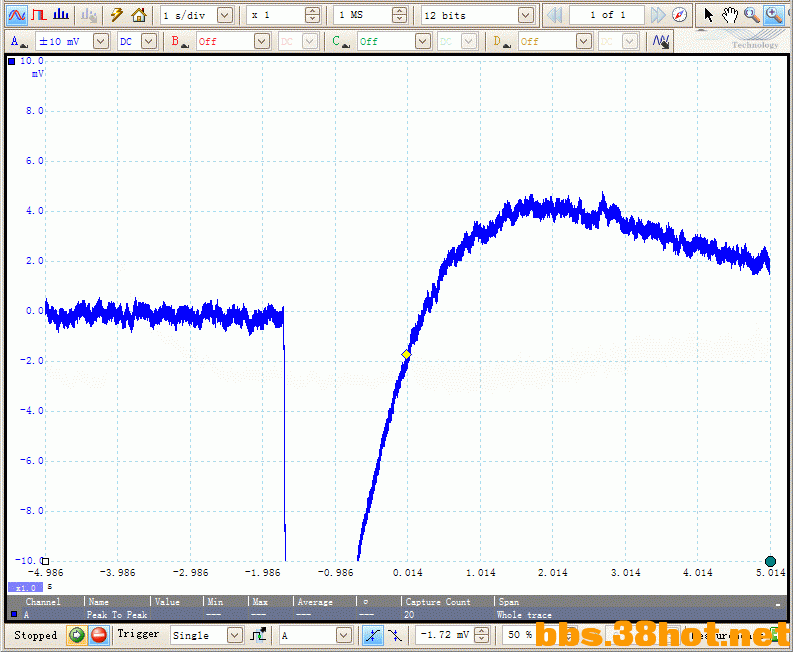Click the Channel column header

coord(43,602)
